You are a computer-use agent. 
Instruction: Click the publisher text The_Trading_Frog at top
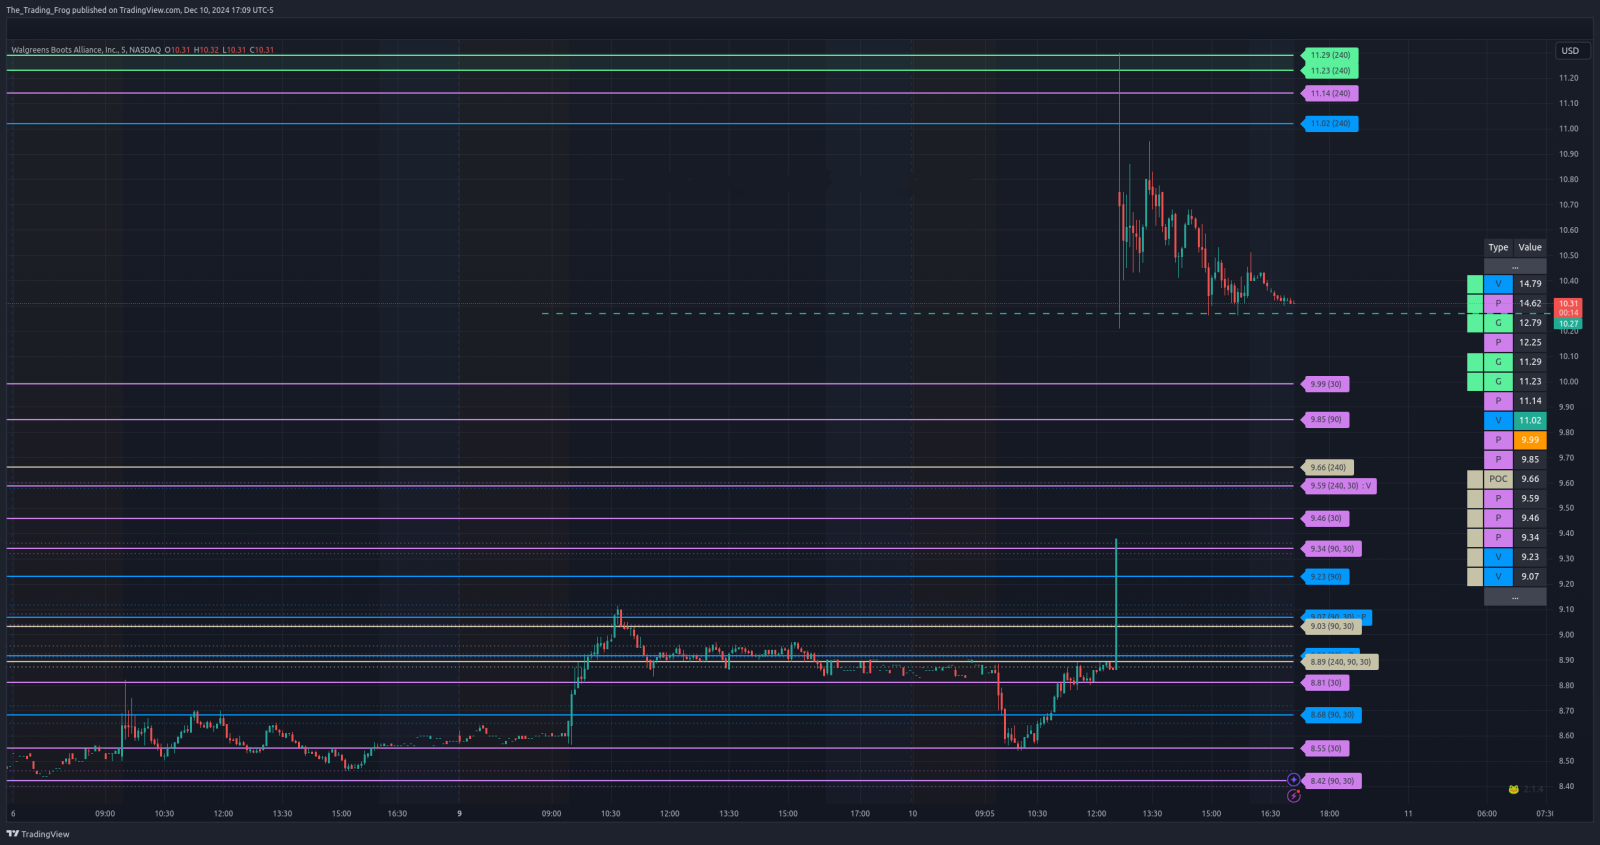pos(38,10)
